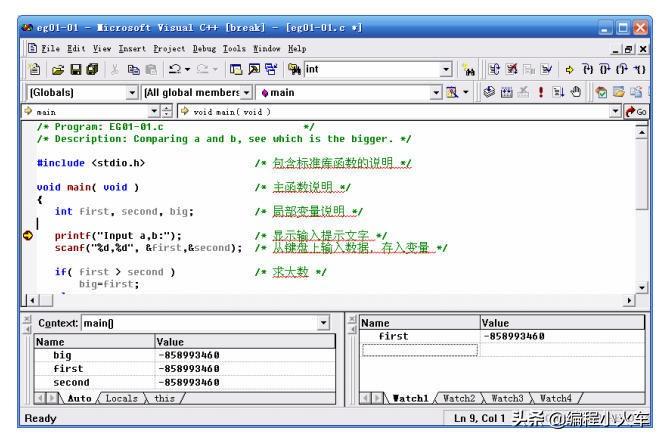Image resolution: width=662 pixels, height=440 pixels.
Task: Switch to the 'this' variables tab
Action: pyautogui.click(x=164, y=399)
